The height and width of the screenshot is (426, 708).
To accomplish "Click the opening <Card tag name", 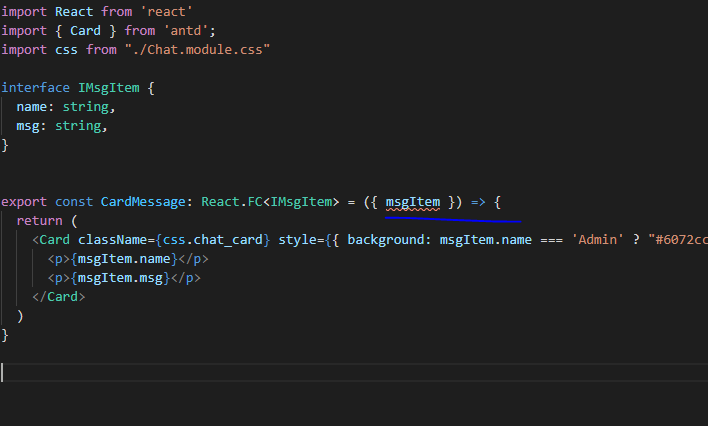I will (55, 240).
